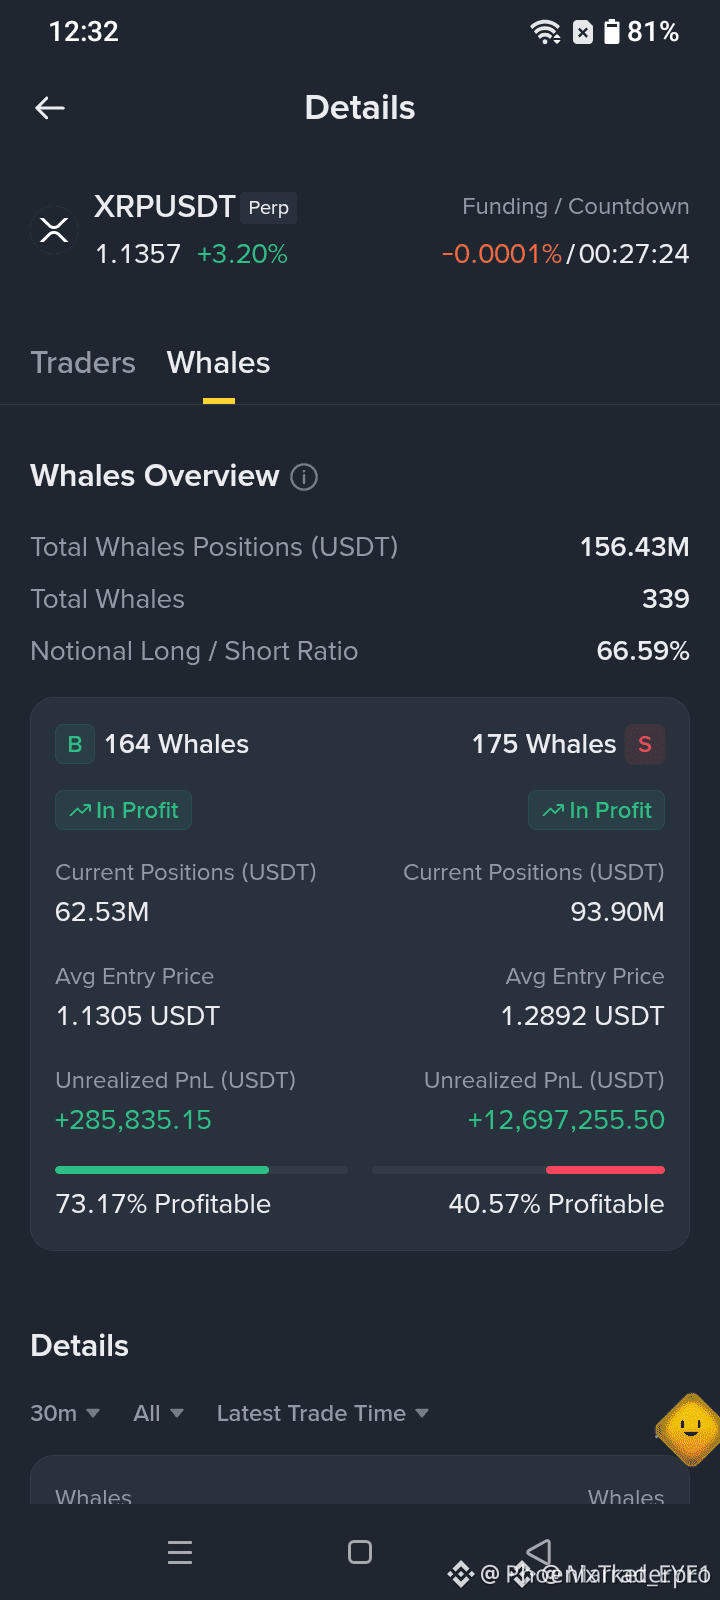The height and width of the screenshot is (1600, 720).
Task: Tap long-side In Profit tag
Action: pyautogui.click(x=123, y=810)
